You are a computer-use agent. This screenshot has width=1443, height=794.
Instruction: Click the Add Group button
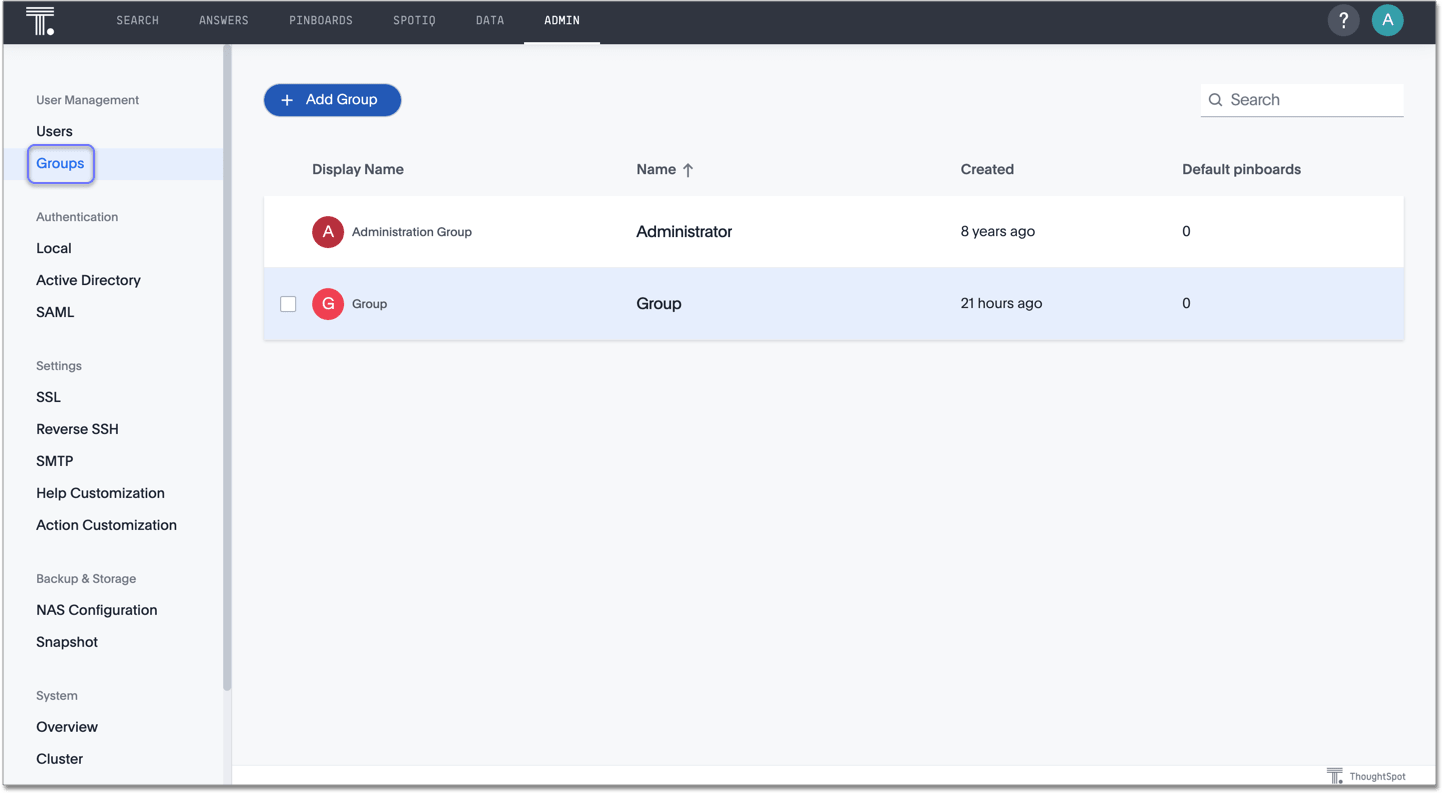(x=332, y=100)
